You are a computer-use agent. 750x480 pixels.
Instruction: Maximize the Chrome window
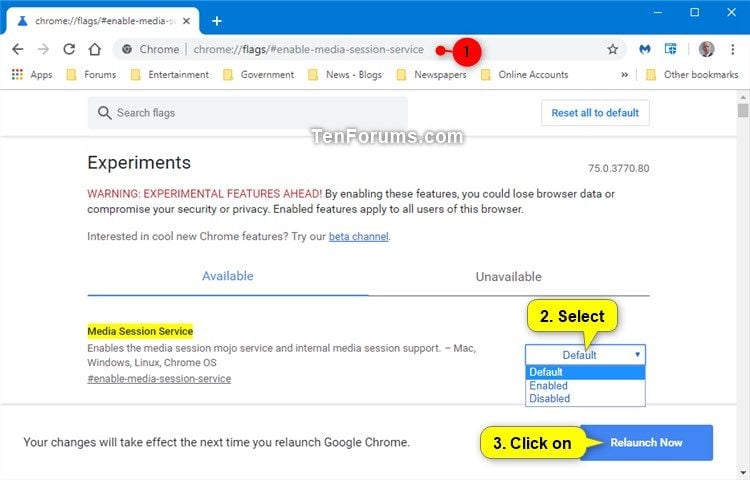[695, 12]
